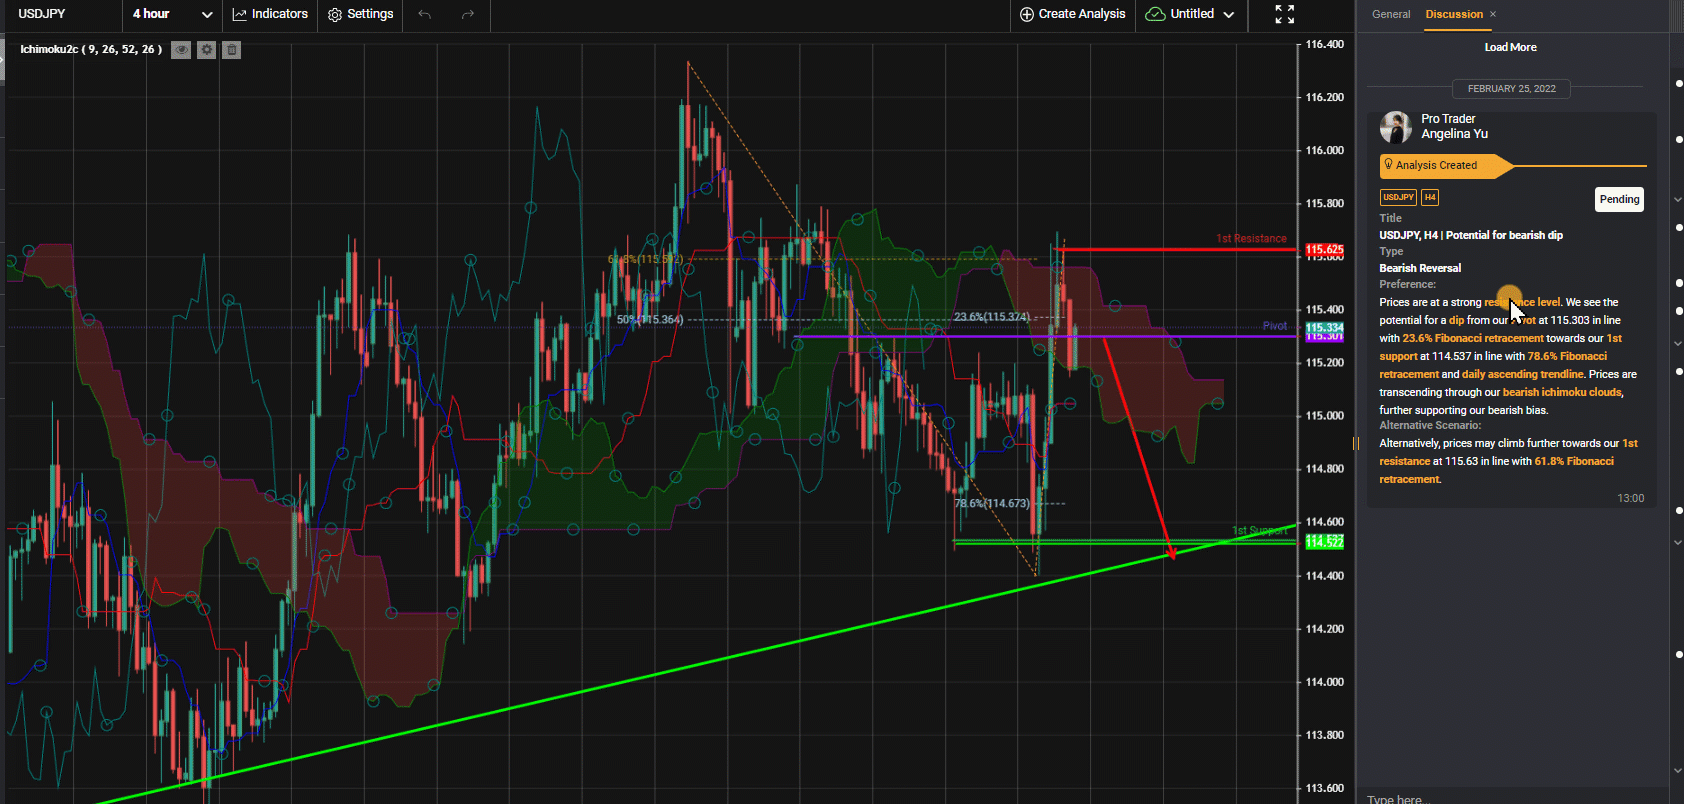Viewport: 1684px width, 804px height.
Task: Click the 115.625 resistance price label
Action: (1324, 250)
